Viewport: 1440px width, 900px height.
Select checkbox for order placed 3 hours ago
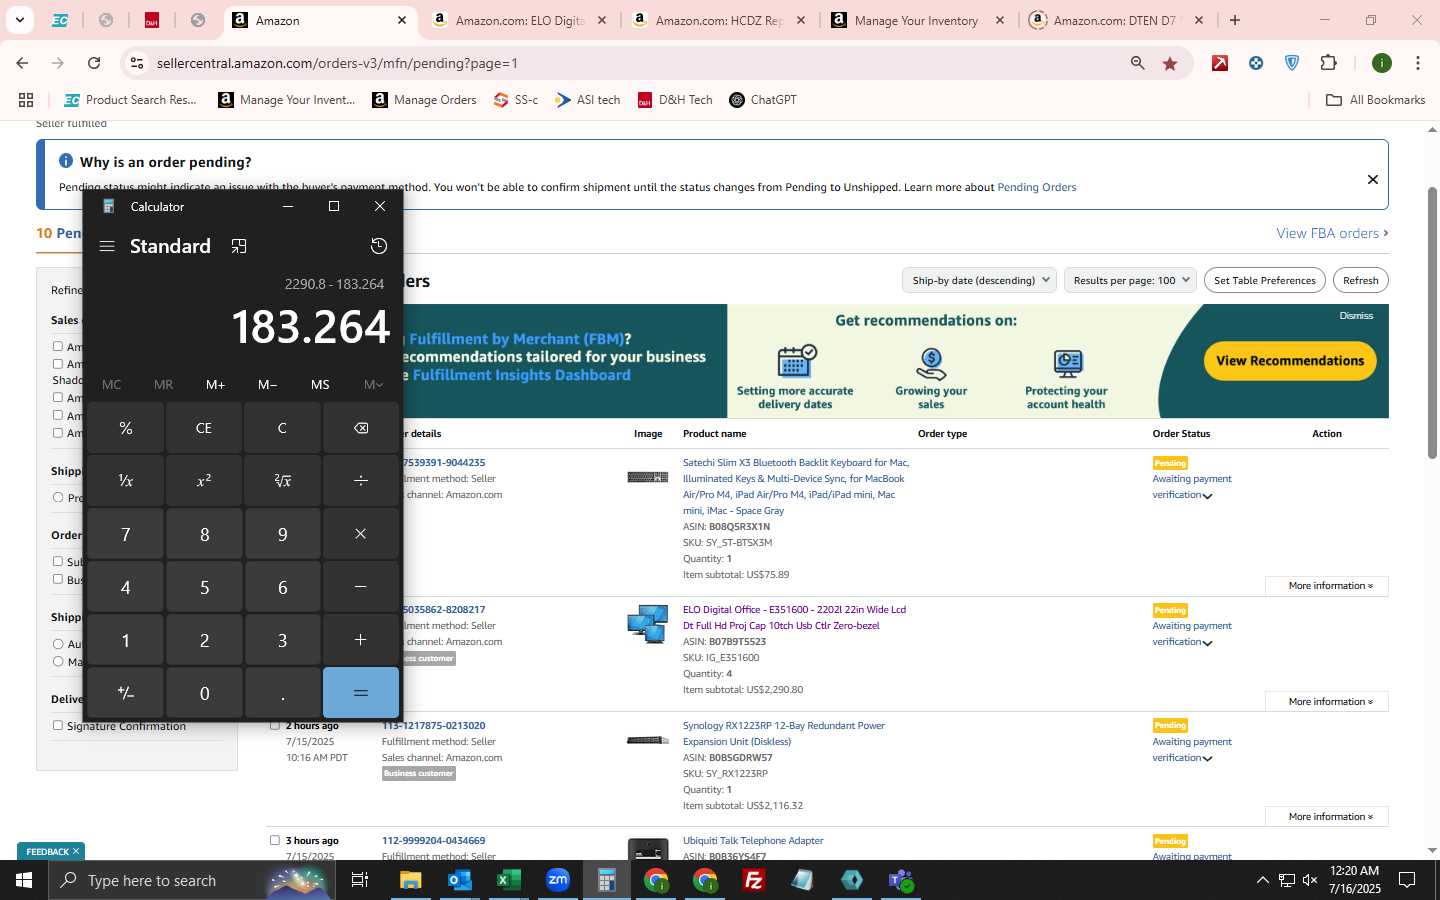pyautogui.click(x=275, y=841)
